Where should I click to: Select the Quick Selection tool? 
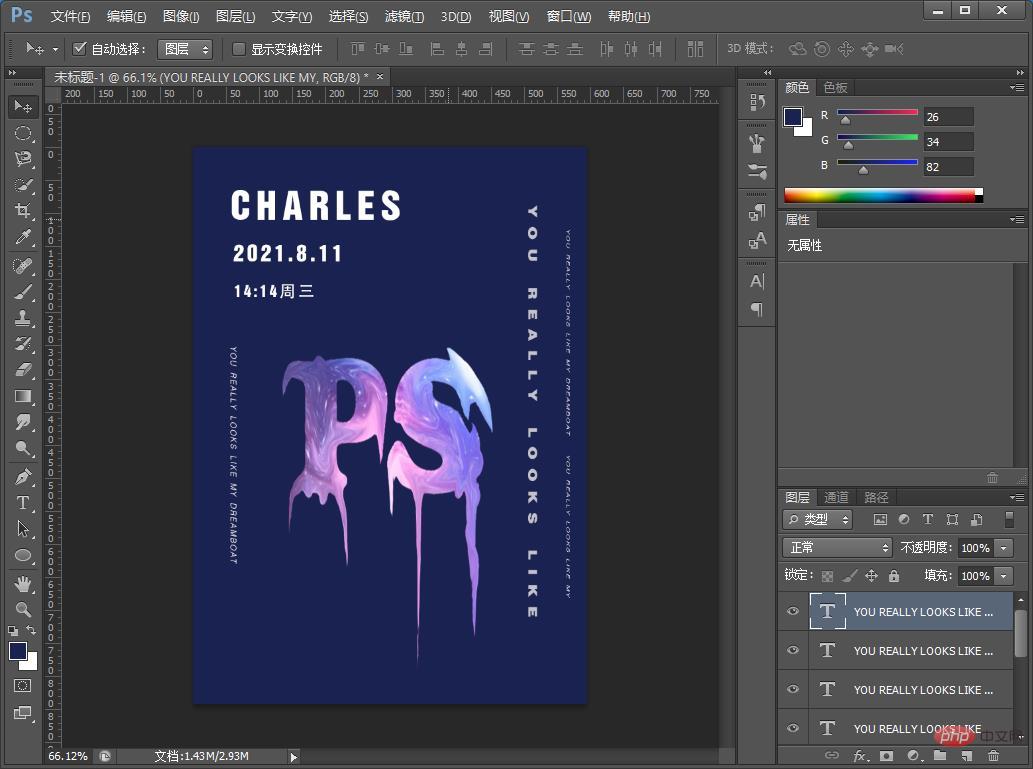point(23,185)
